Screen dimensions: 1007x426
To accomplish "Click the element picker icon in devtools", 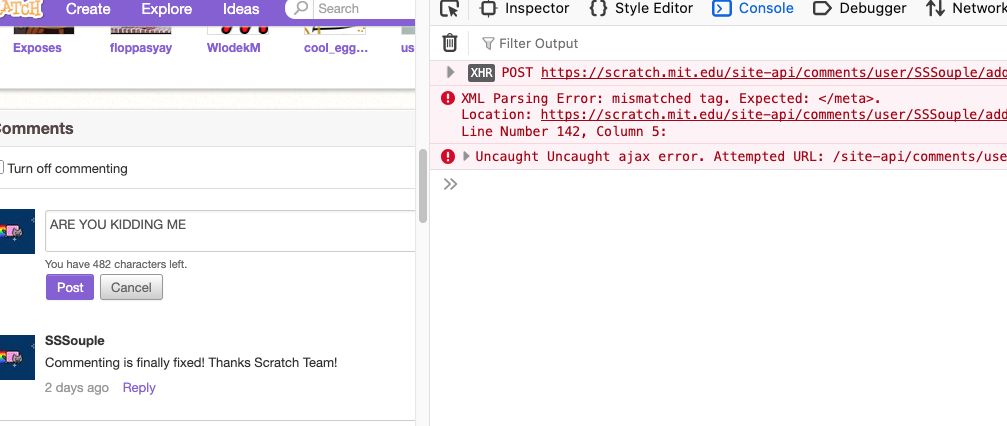I will [450, 8].
